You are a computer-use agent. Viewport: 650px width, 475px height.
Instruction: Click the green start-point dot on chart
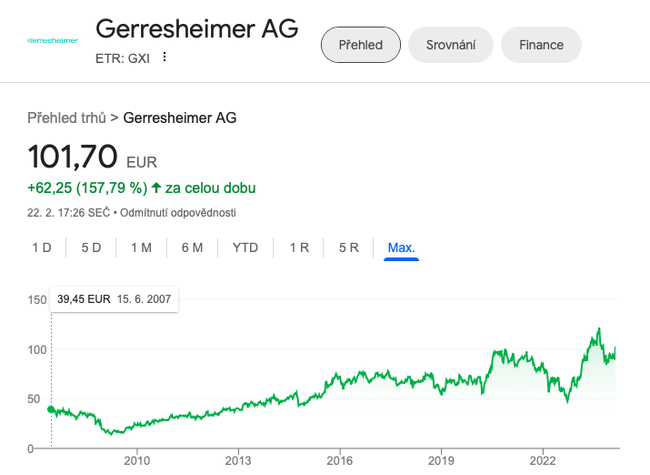[x=51, y=409]
